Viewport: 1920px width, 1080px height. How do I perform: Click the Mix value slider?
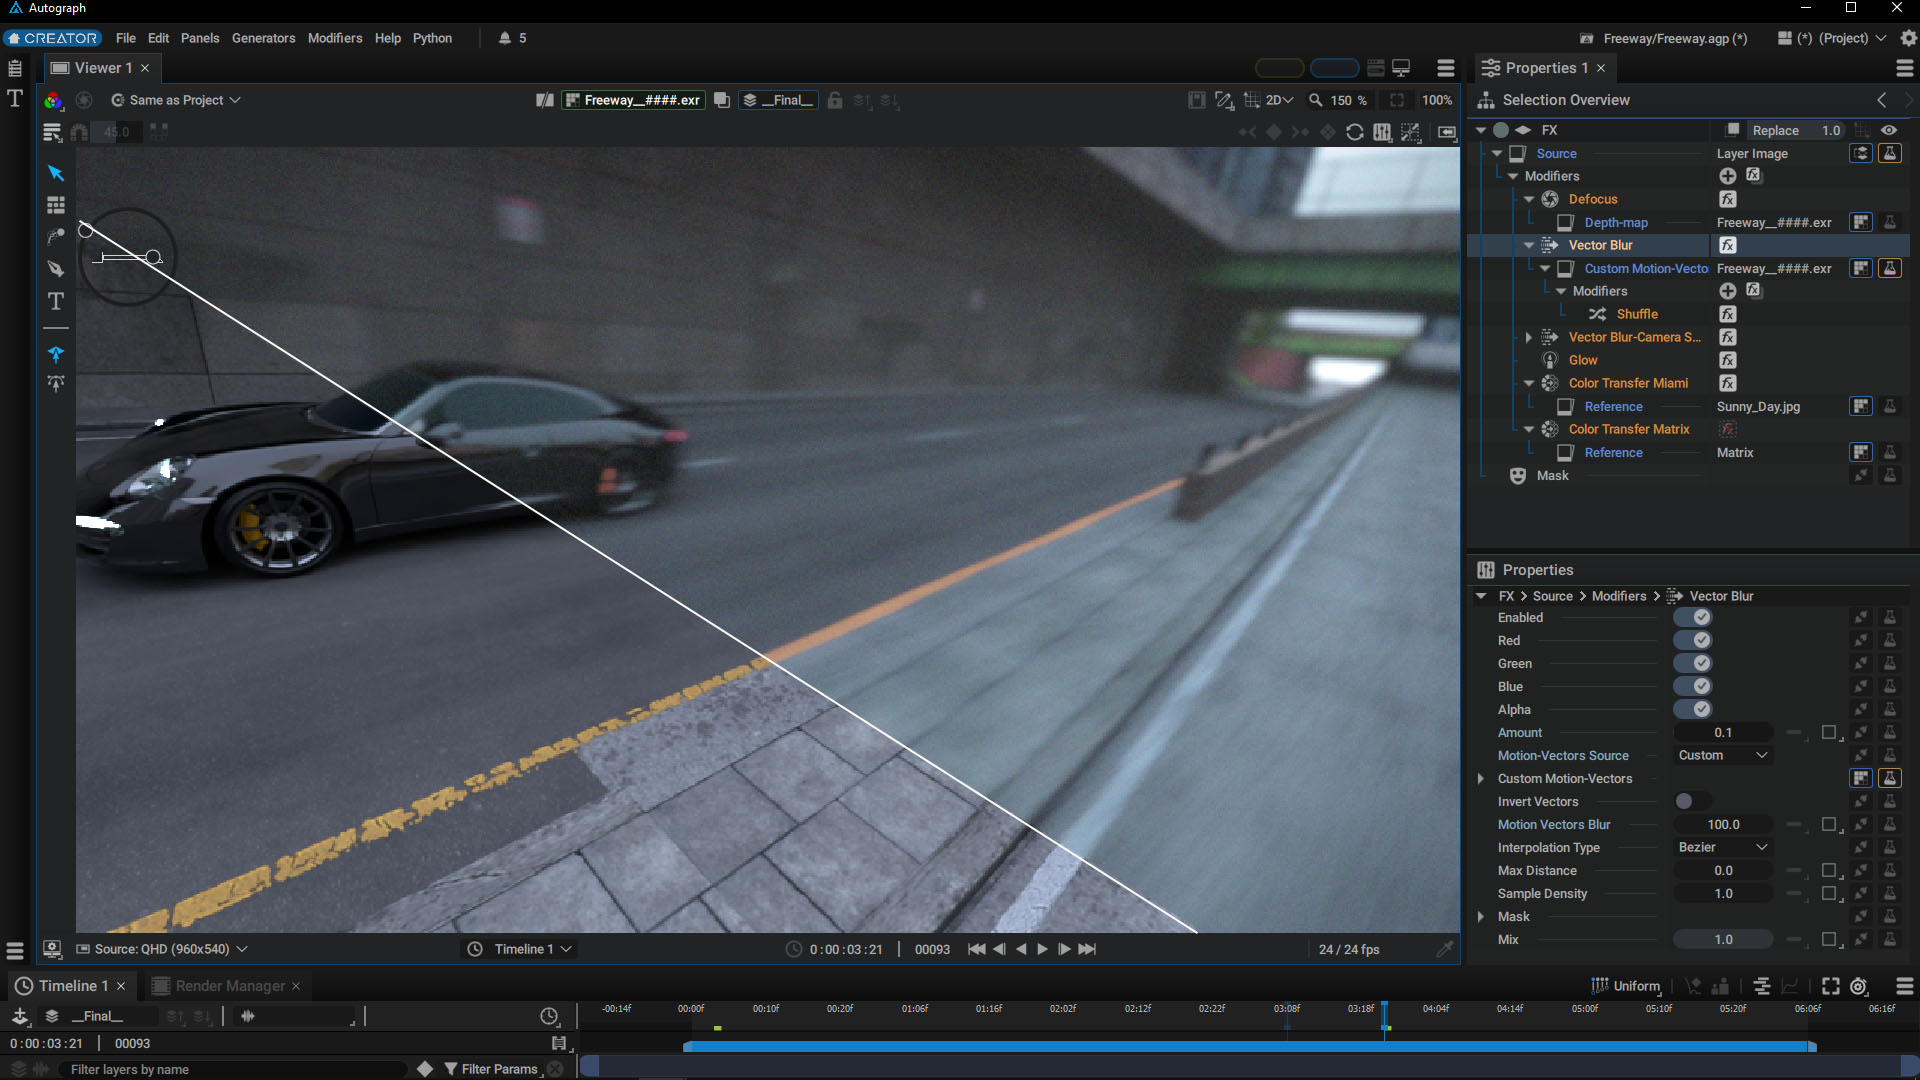click(x=1722, y=939)
